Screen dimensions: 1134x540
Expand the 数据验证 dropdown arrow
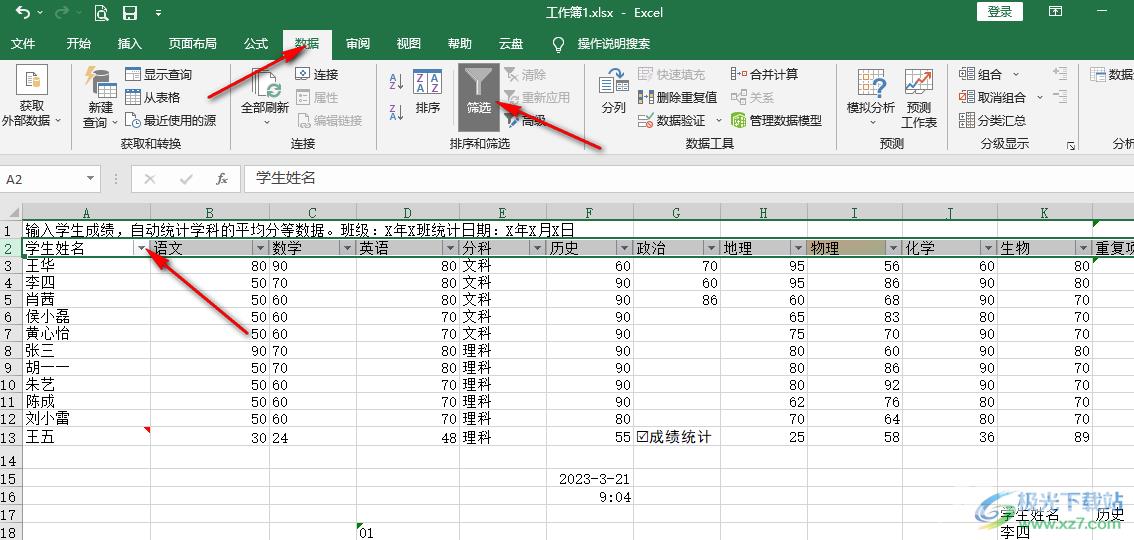pyautogui.click(x=719, y=121)
